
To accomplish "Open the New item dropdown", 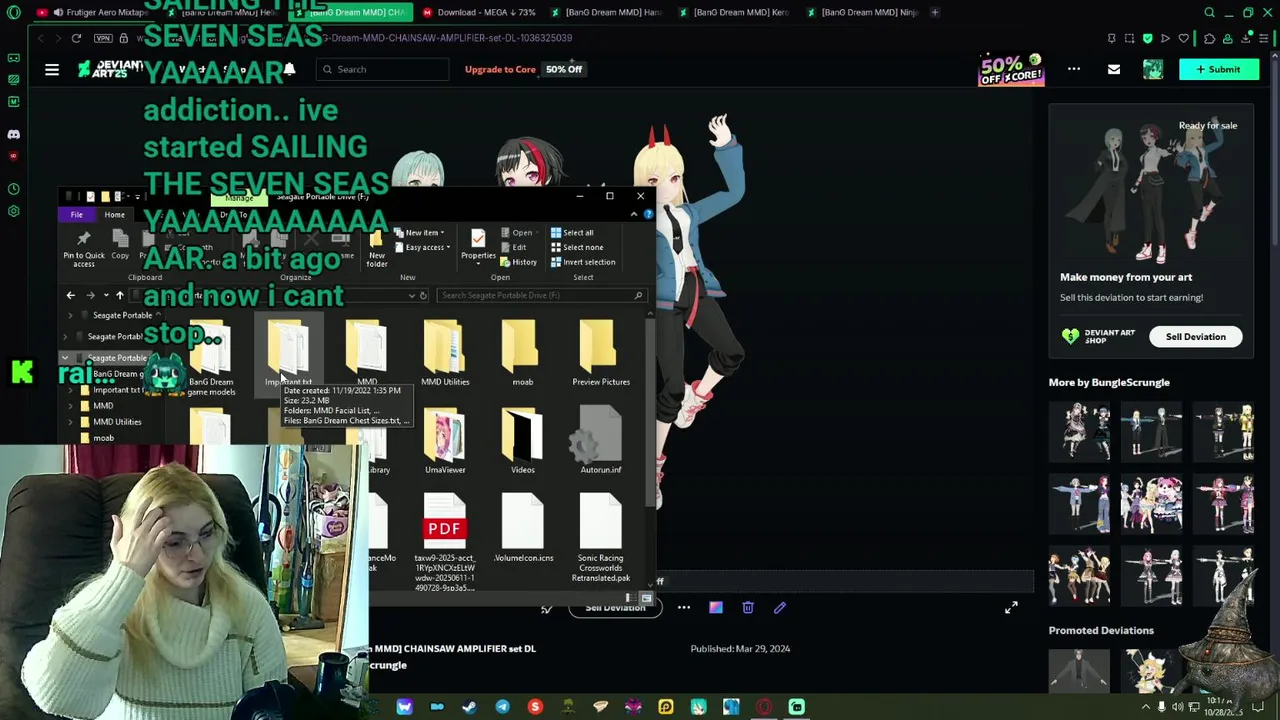I will click(421, 233).
